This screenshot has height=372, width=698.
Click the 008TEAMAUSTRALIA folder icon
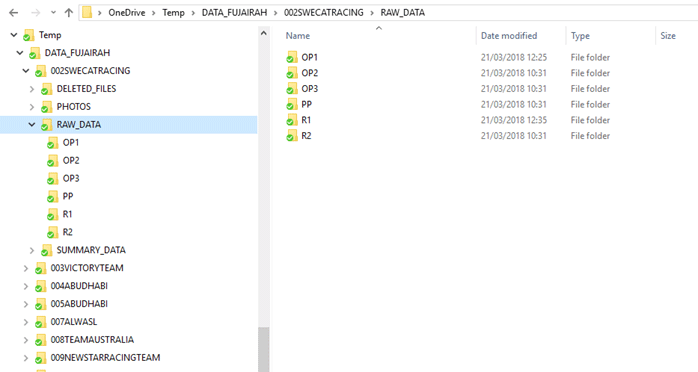(x=41, y=340)
